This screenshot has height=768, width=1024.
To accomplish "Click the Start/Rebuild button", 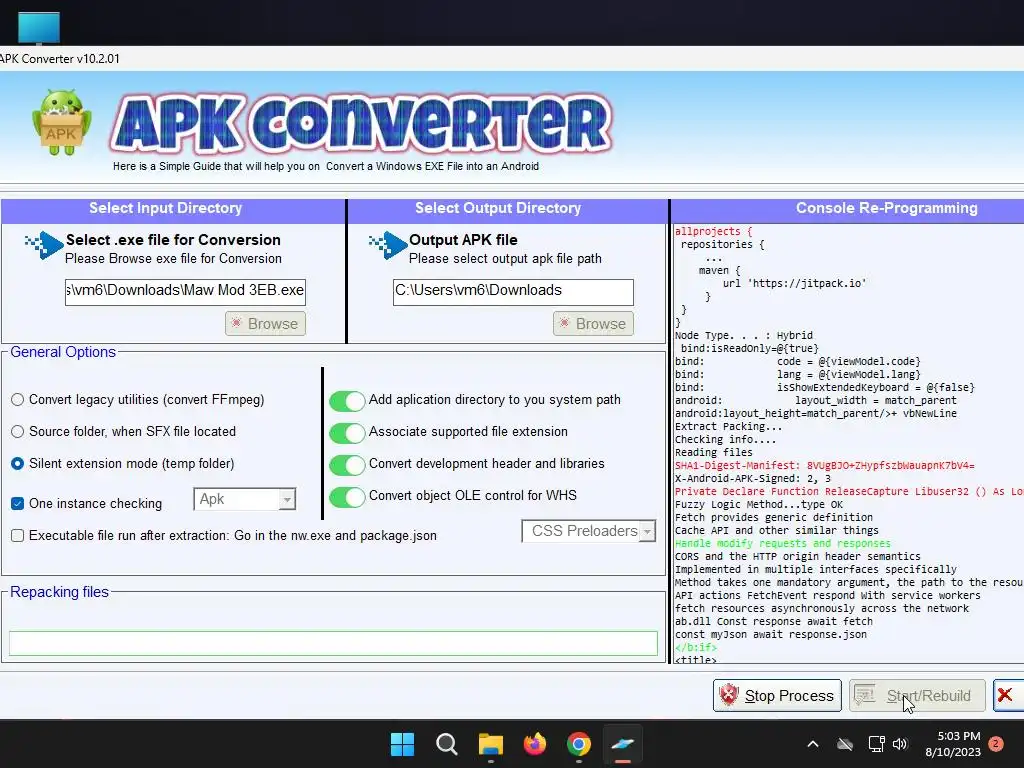I will pos(917,696).
